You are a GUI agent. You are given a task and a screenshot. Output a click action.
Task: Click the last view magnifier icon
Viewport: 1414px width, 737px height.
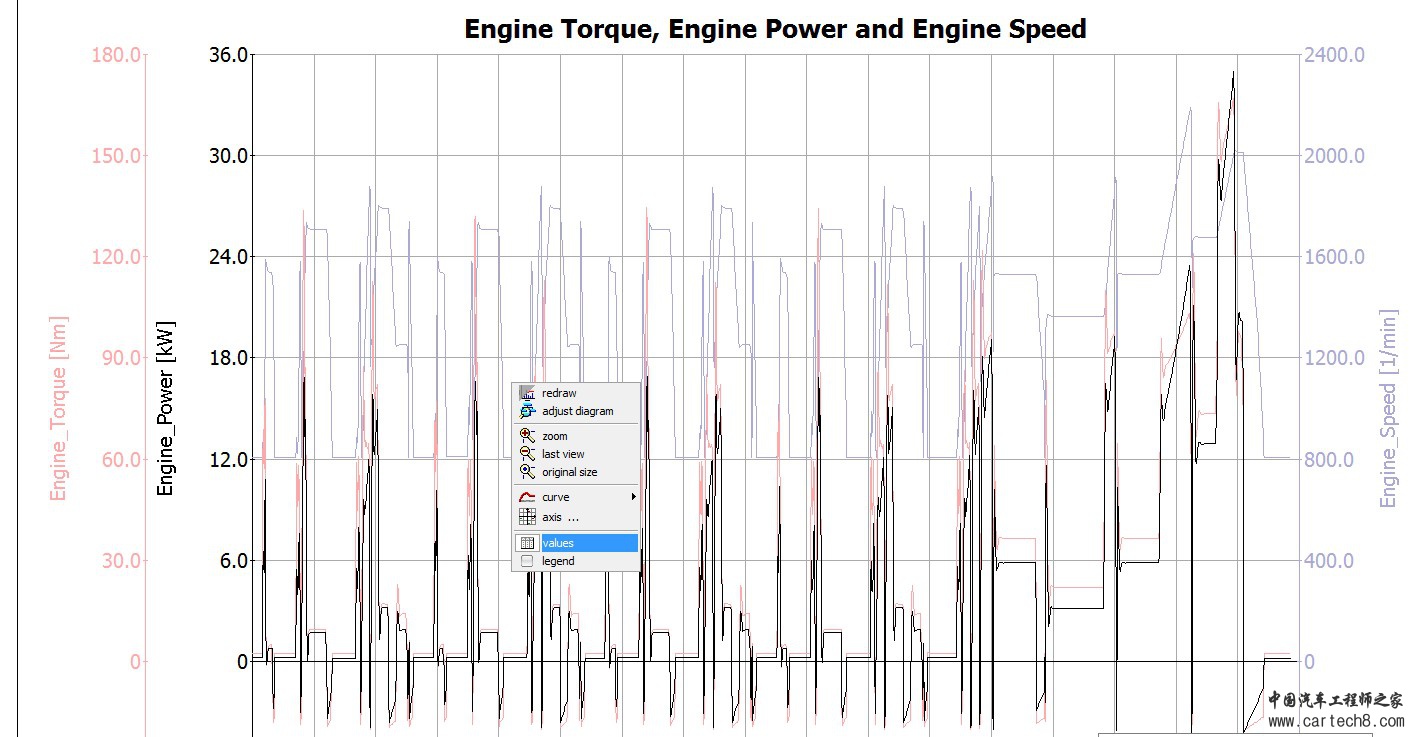[527, 454]
